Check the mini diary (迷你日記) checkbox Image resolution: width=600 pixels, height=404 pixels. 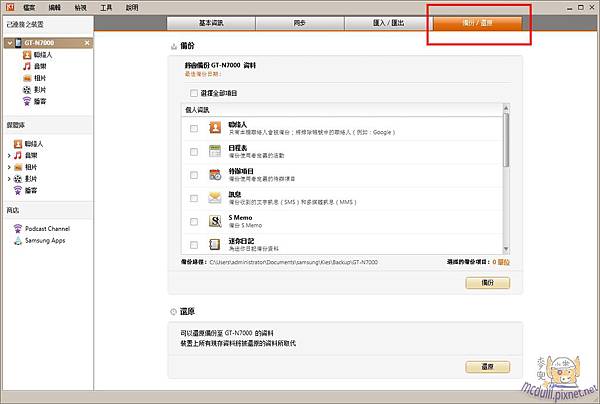click(194, 245)
